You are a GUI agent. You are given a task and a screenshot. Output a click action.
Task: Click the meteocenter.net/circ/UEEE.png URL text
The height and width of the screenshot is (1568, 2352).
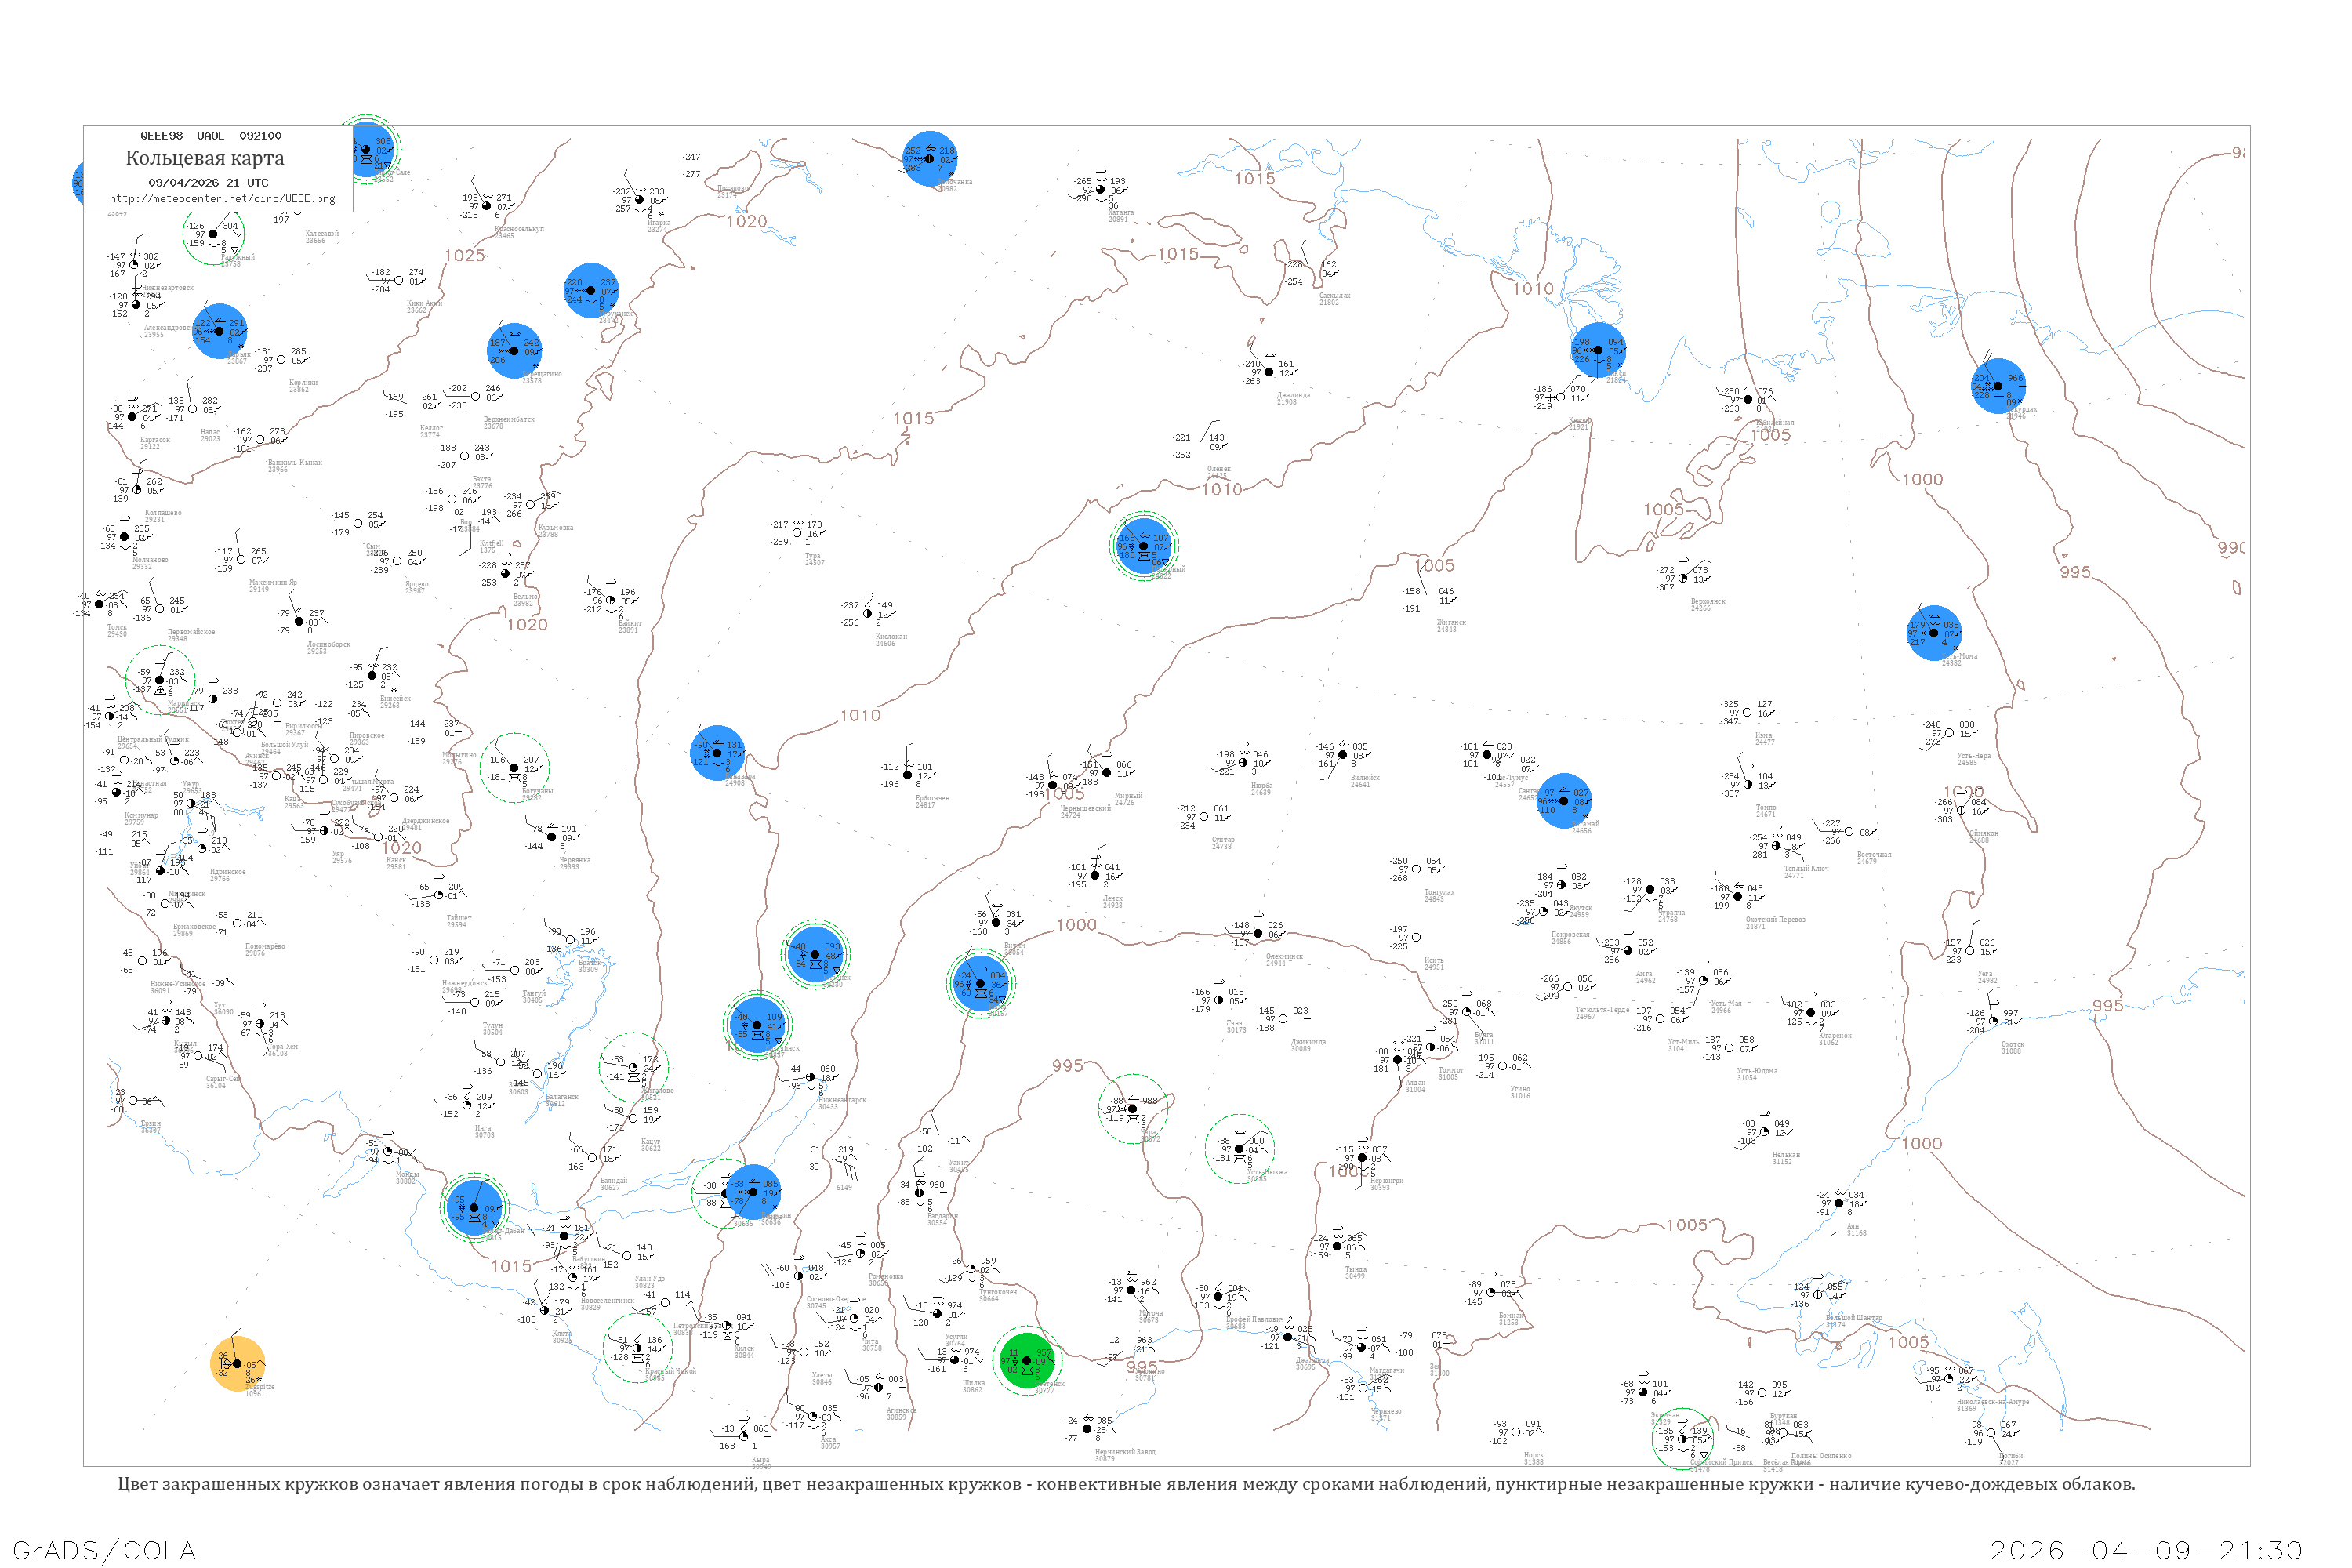tap(222, 199)
